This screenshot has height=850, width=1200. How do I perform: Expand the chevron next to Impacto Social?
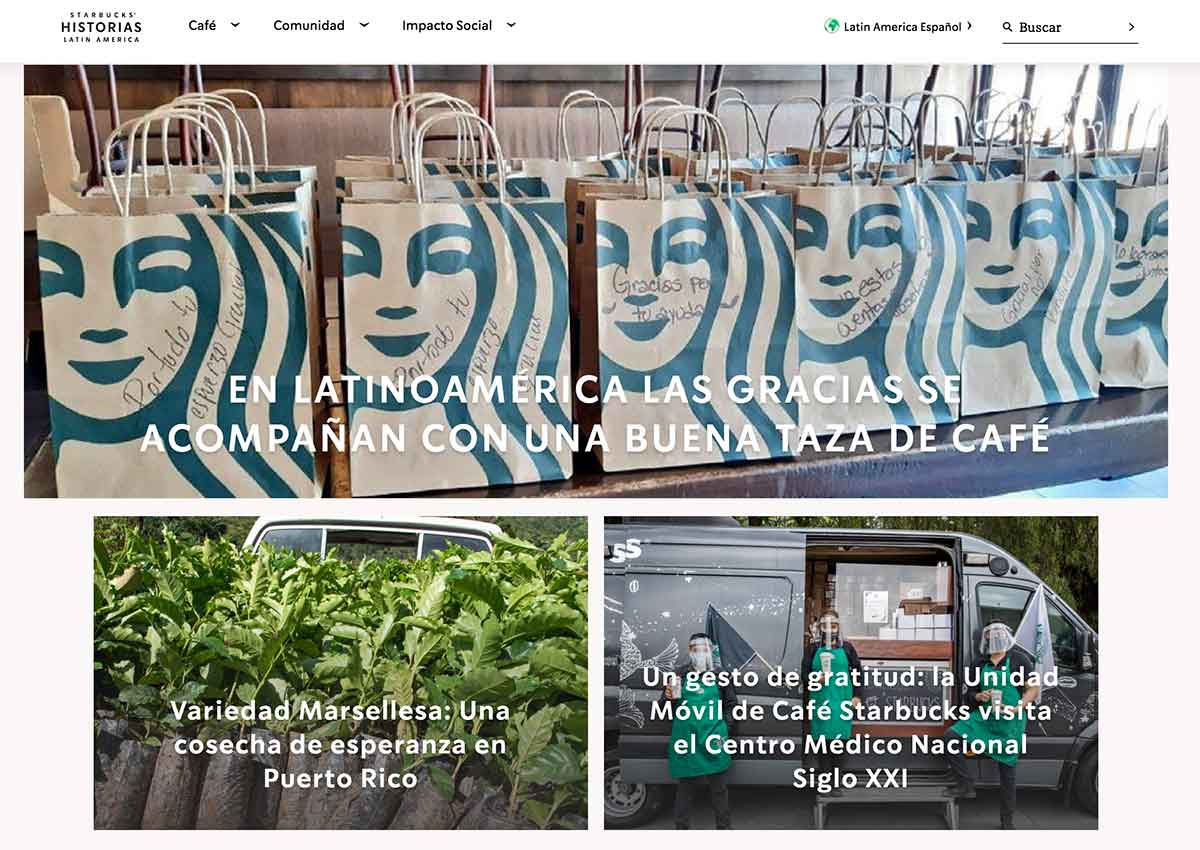(511, 25)
